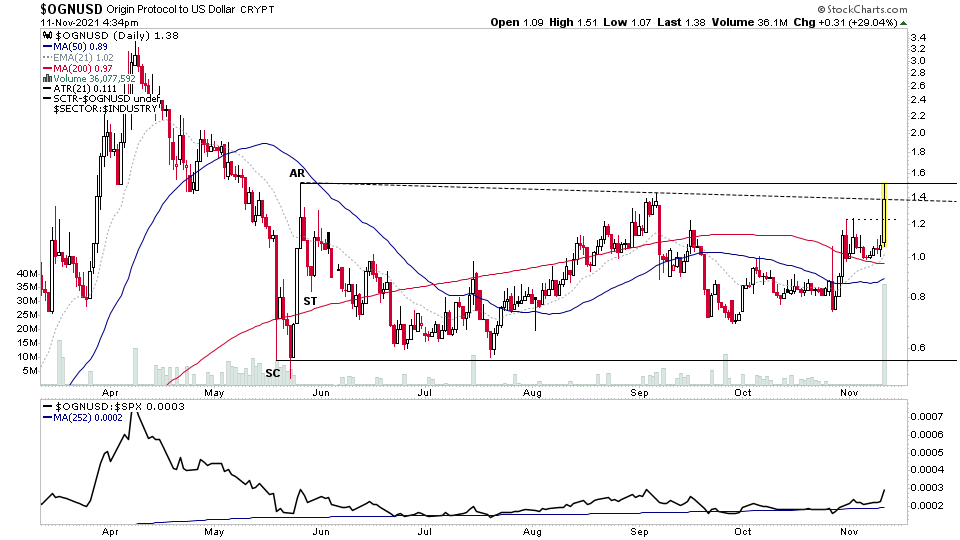Click the Low 1.07 value
This screenshot has width=960, height=540.
click(x=628, y=22)
